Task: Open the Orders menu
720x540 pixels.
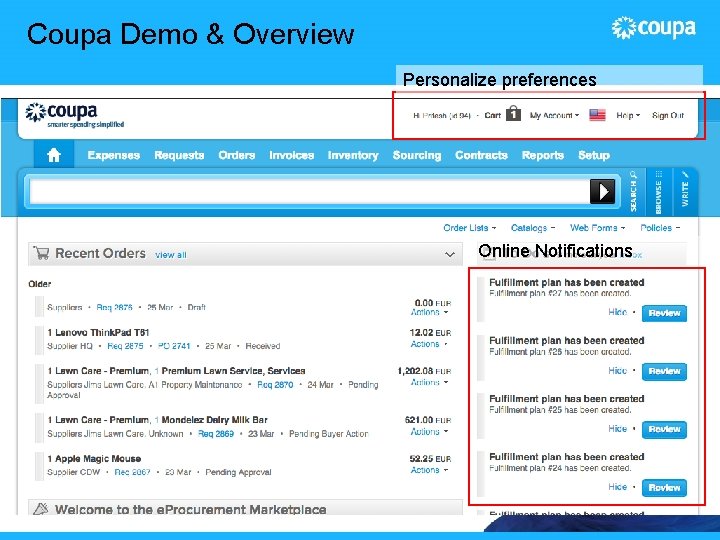Action: click(x=236, y=155)
